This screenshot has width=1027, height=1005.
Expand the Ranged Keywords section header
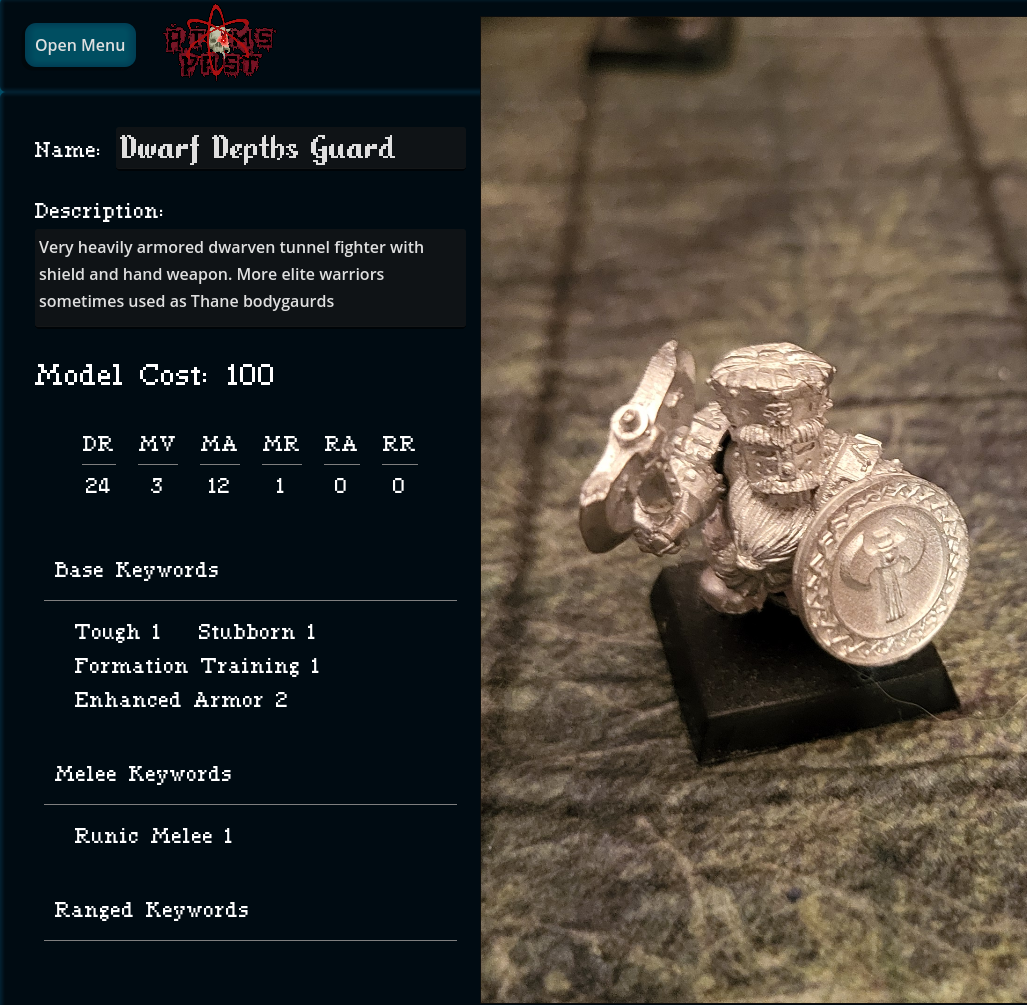[x=250, y=911]
